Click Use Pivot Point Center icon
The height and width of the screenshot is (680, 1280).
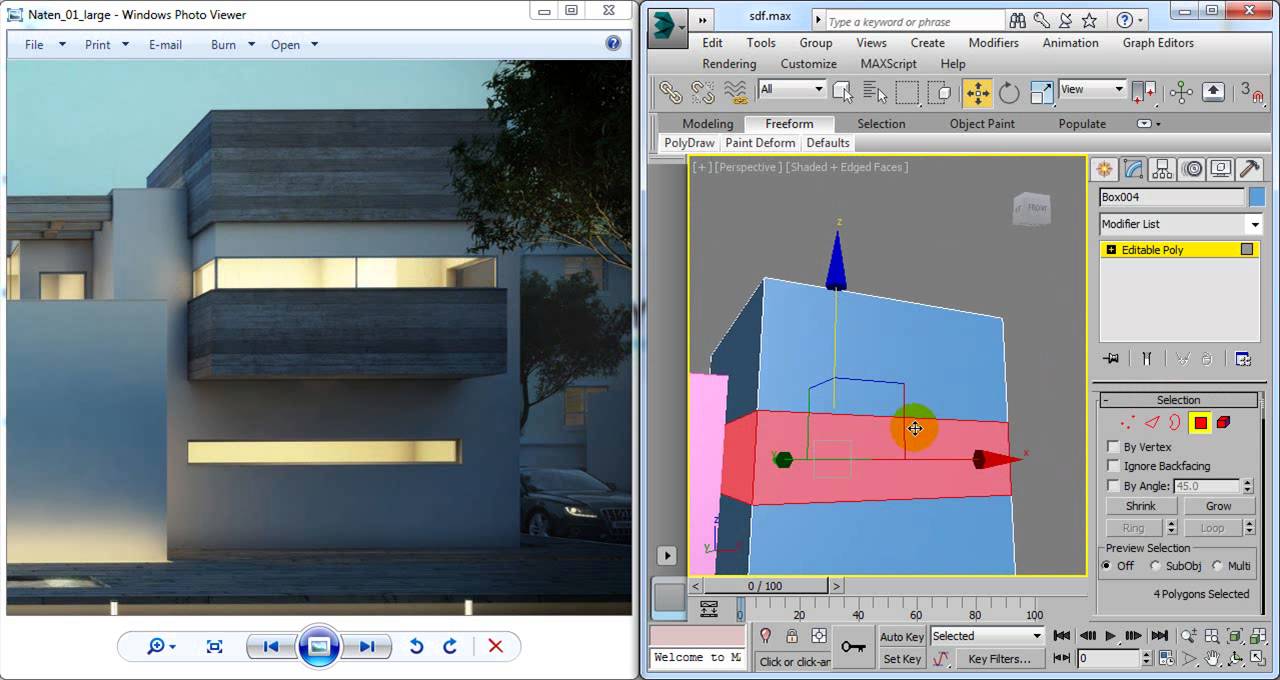point(1144,92)
